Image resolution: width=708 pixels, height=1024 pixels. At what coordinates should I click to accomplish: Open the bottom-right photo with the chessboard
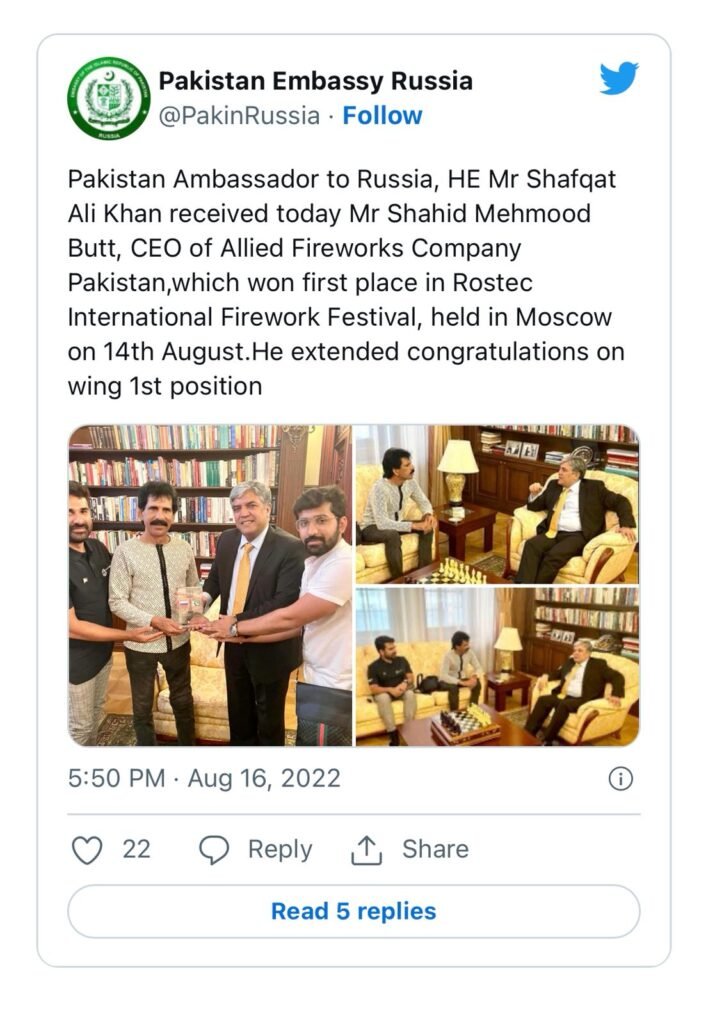click(497, 668)
